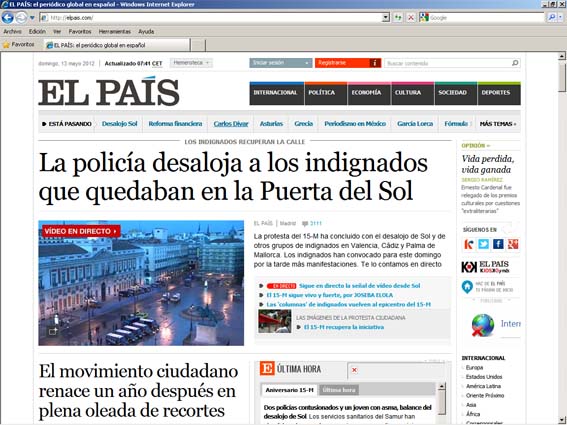Open the ECONOMÍA section
Viewport: 567px width, 425px height.
tap(369, 93)
